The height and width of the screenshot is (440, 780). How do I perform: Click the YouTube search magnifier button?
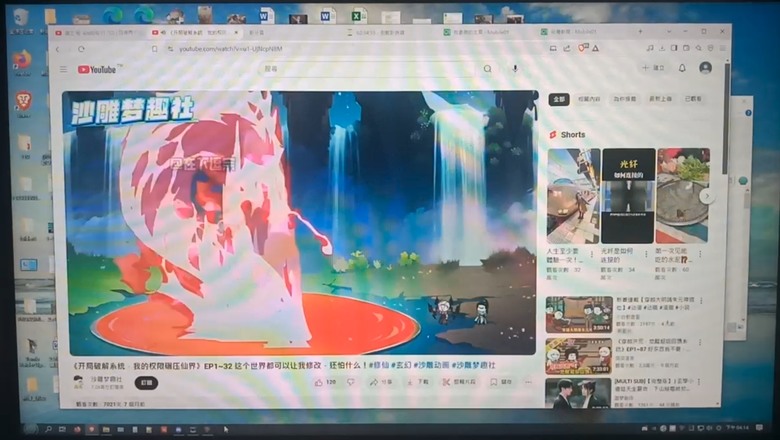click(x=488, y=69)
